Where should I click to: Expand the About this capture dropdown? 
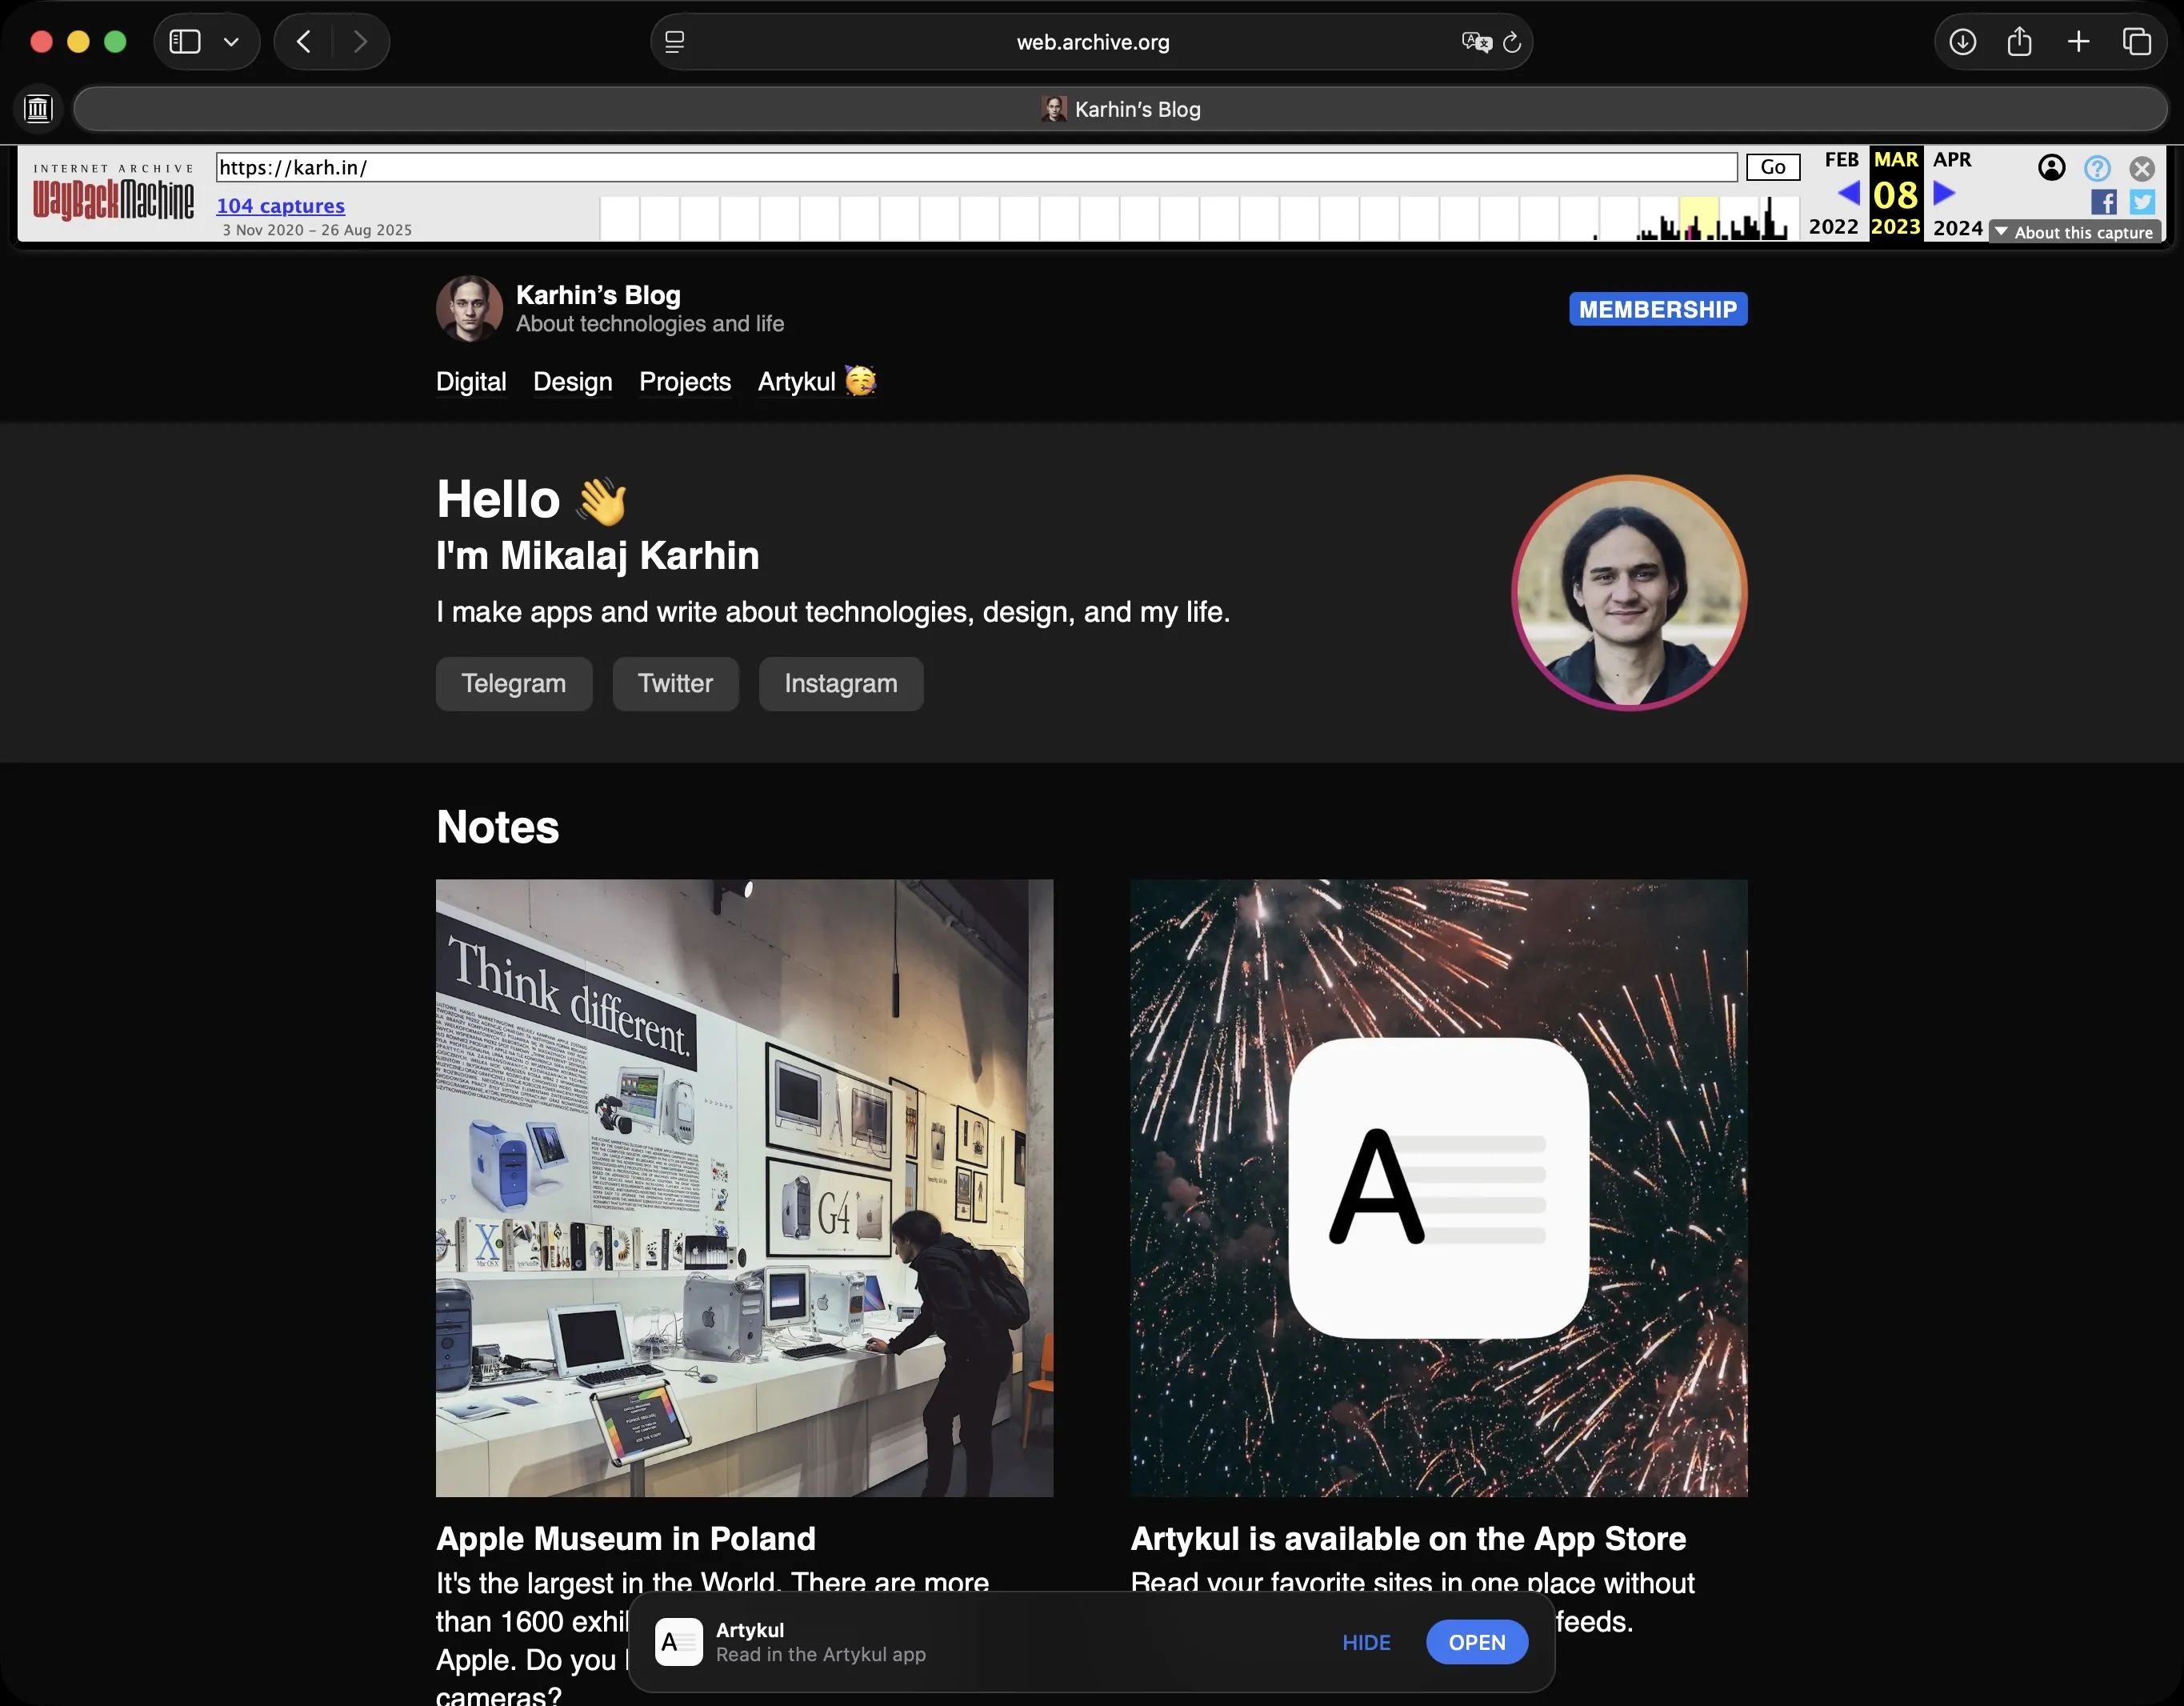[x=2075, y=232]
